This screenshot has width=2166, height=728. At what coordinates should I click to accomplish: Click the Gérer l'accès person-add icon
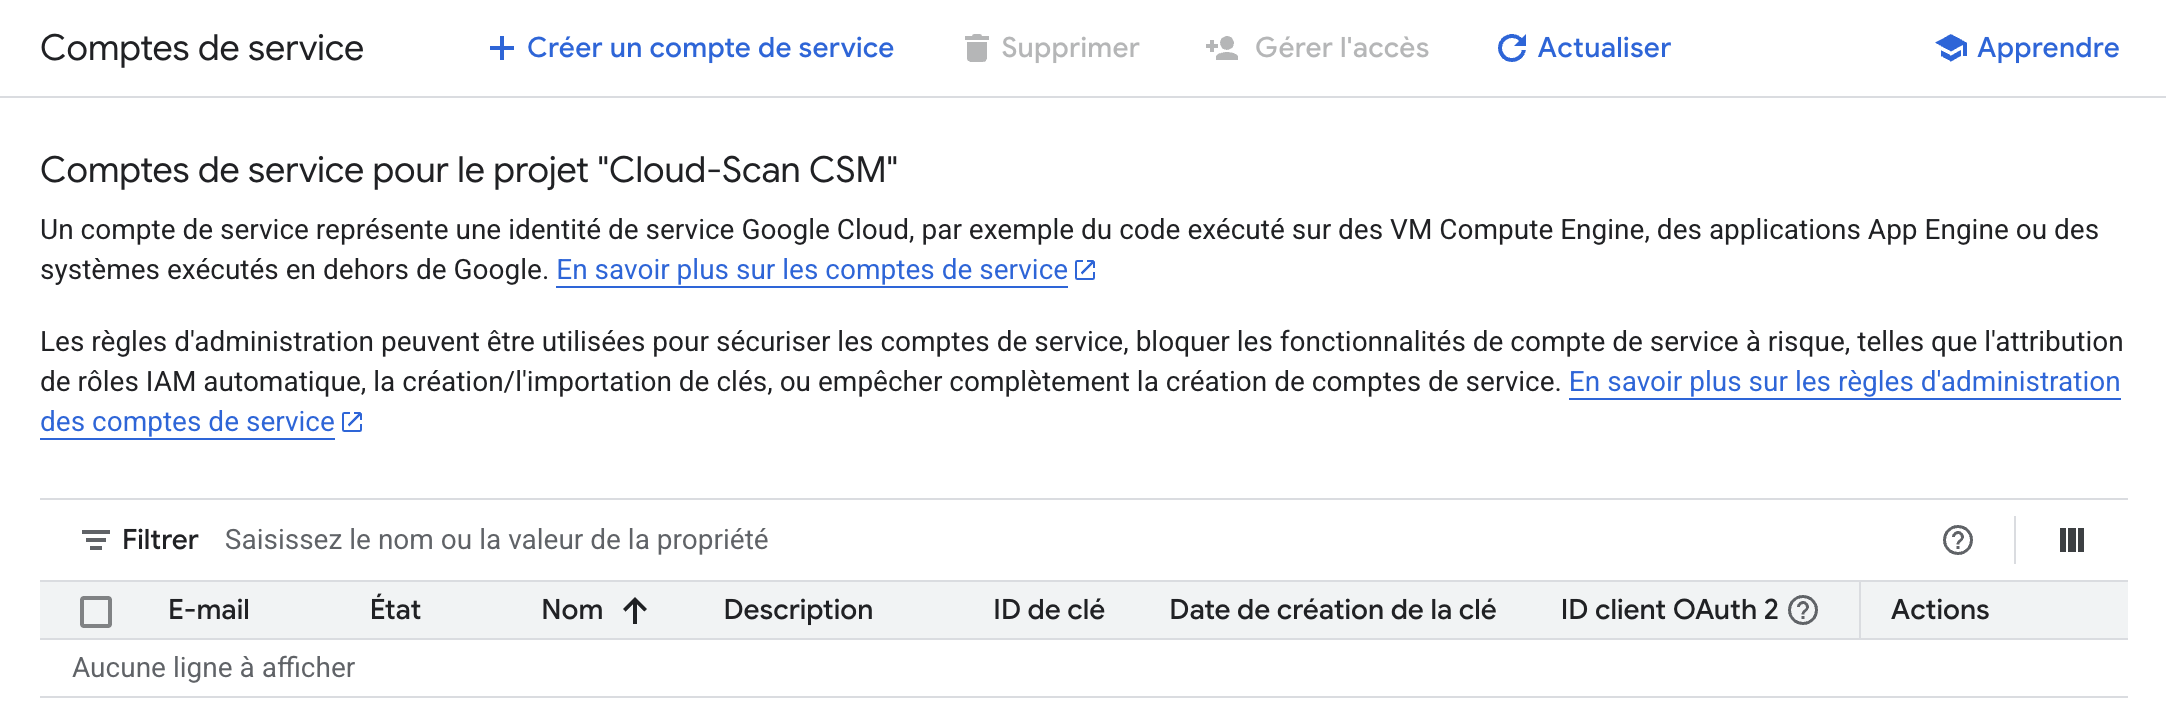1222,48
